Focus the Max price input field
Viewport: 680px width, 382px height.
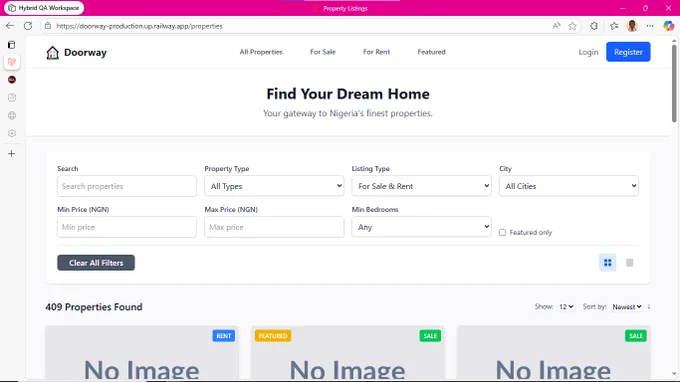click(x=274, y=227)
